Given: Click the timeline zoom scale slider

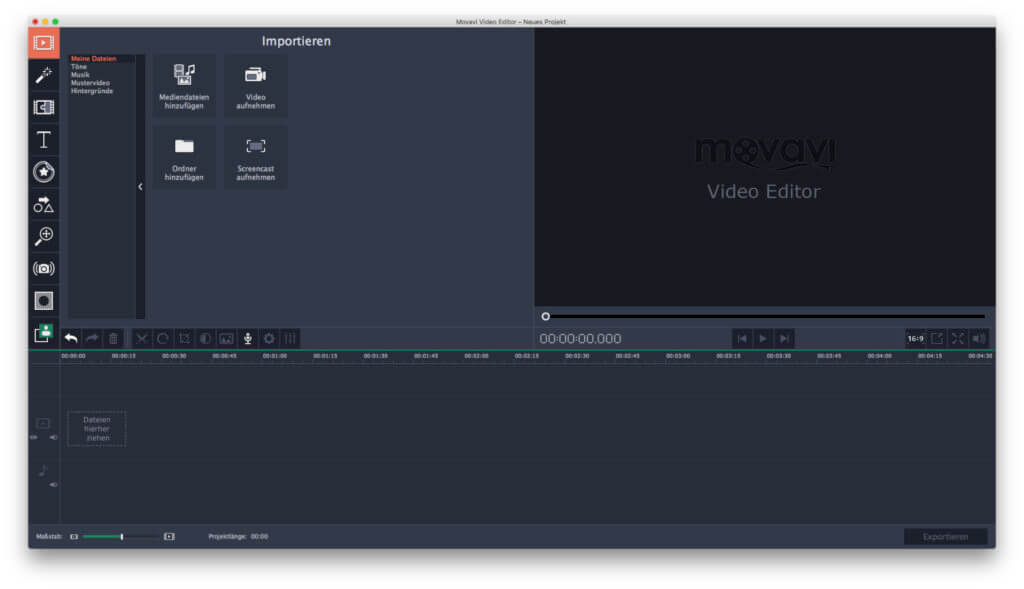Looking at the screenshot, I should point(121,537).
